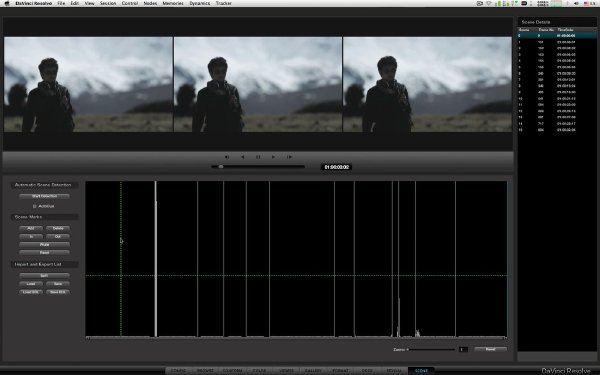Switch to the Config page tab
Image resolution: width=600 pixels, height=375 pixels.
point(178,371)
